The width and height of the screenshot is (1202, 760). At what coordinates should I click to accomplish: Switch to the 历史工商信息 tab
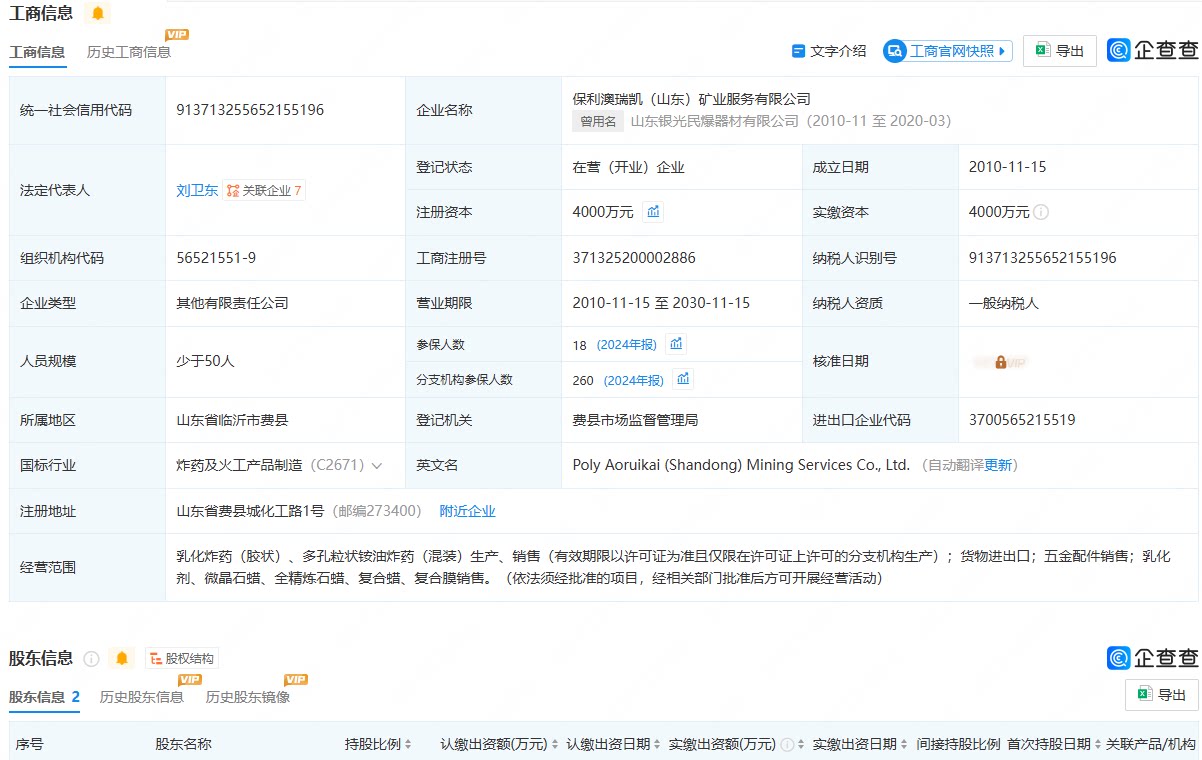(x=129, y=52)
